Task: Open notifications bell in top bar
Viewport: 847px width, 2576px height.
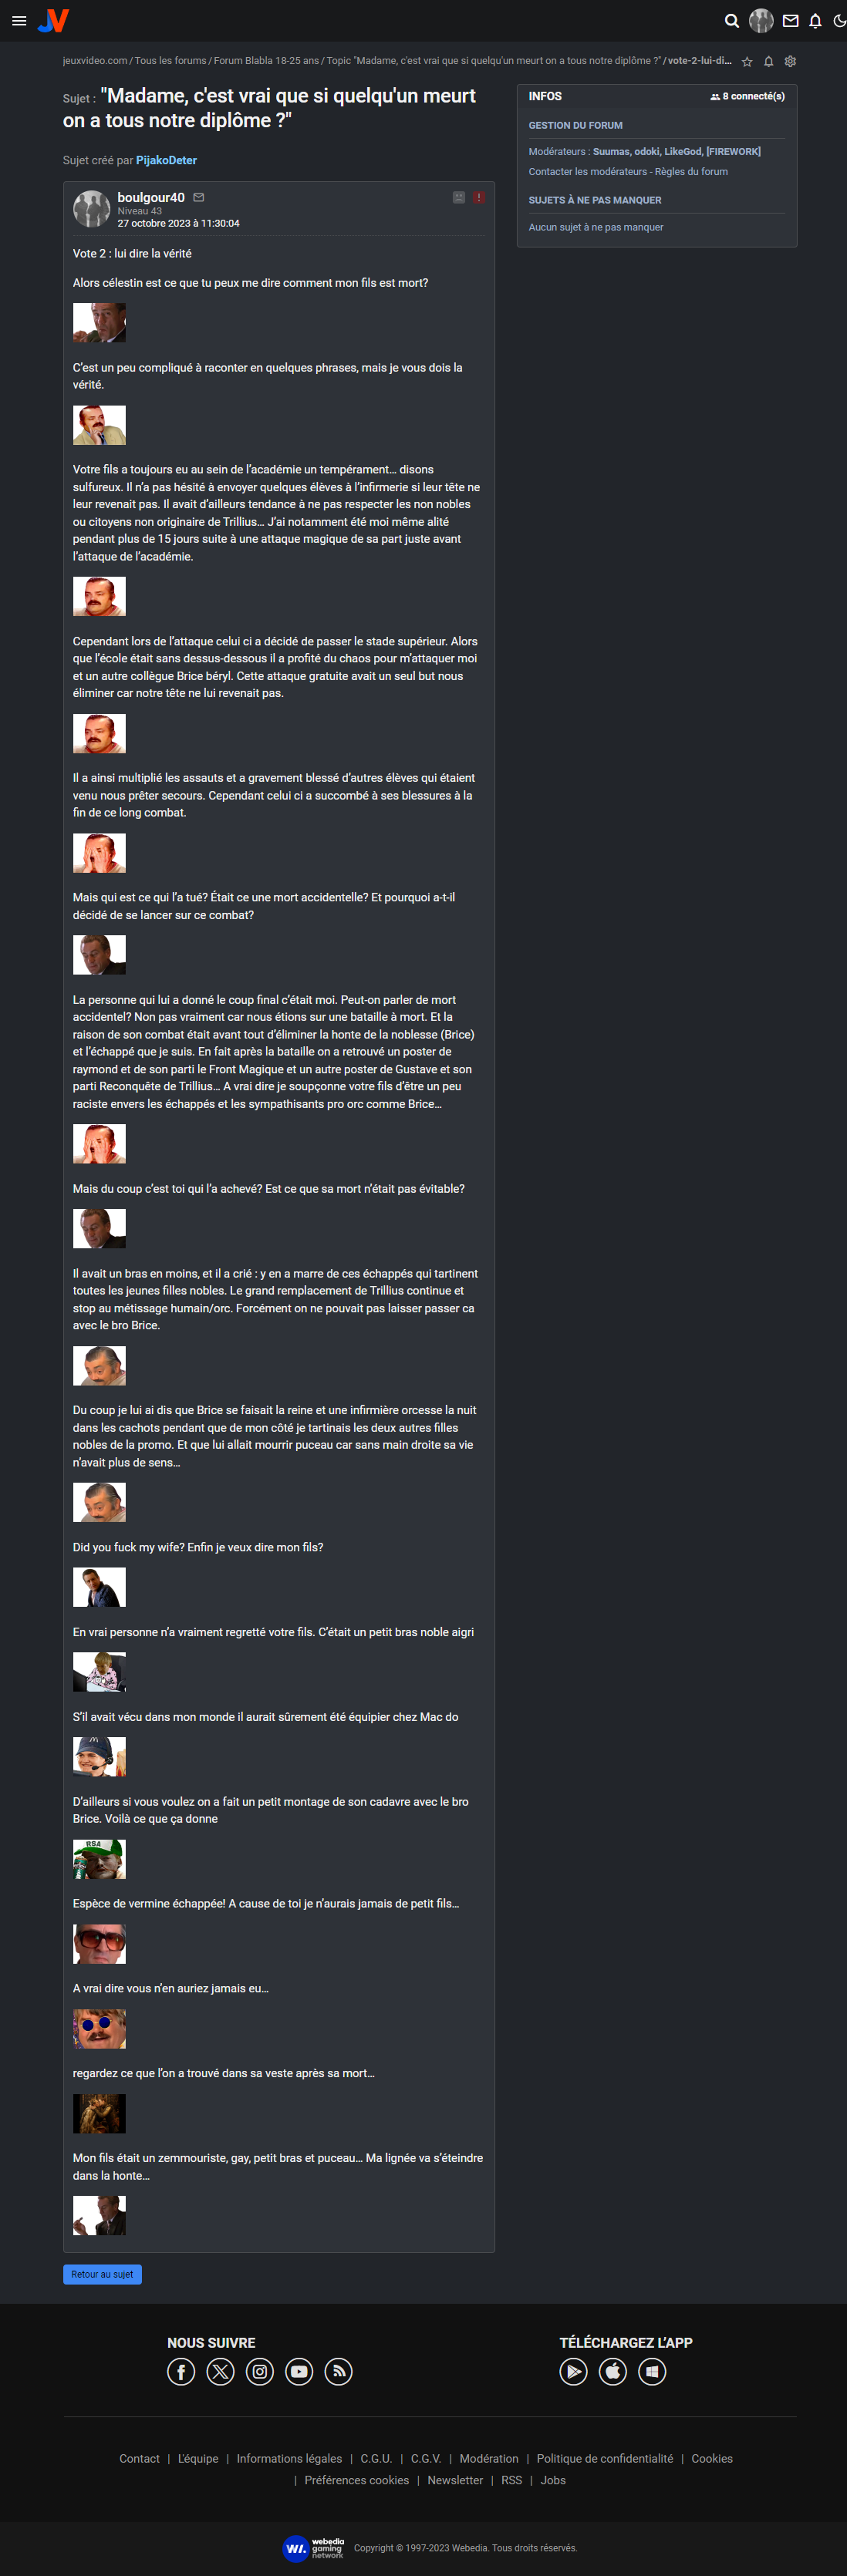Action: [816, 21]
